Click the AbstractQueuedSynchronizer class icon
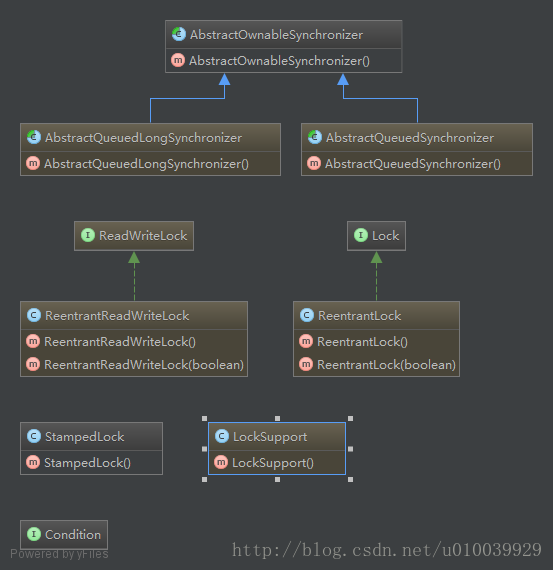This screenshot has width=553, height=570. point(315,137)
